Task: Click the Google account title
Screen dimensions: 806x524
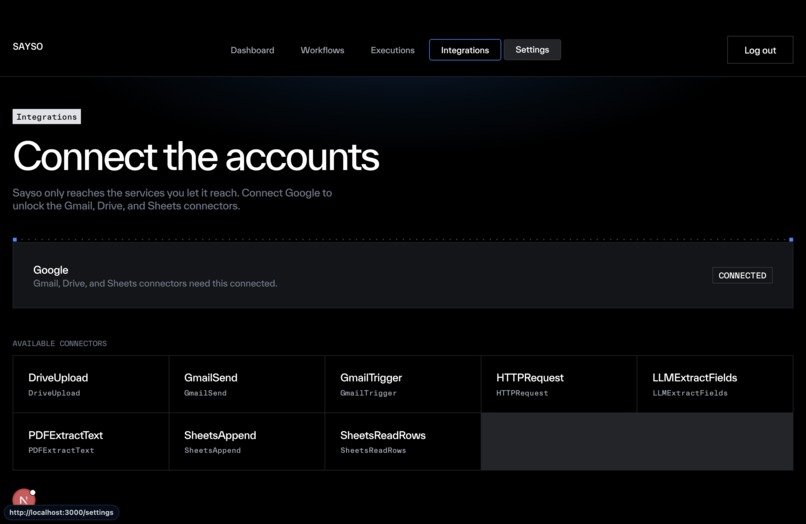Action: click(x=50, y=270)
